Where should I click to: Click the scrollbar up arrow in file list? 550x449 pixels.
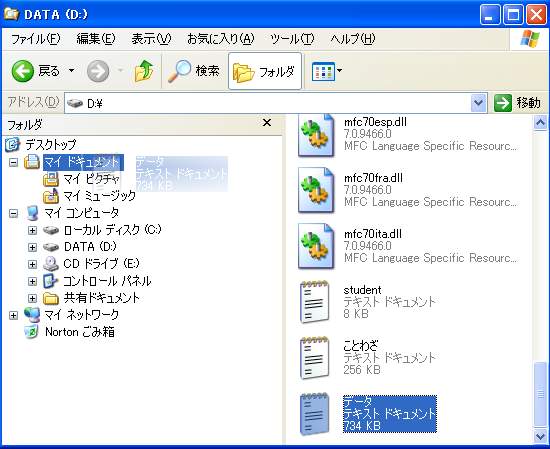pyautogui.click(x=540, y=123)
